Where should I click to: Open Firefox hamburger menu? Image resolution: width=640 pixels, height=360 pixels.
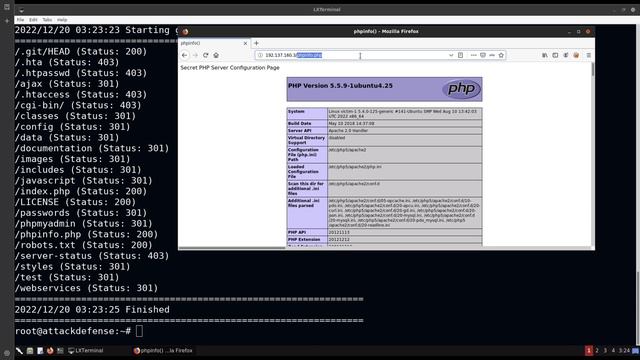point(589,55)
